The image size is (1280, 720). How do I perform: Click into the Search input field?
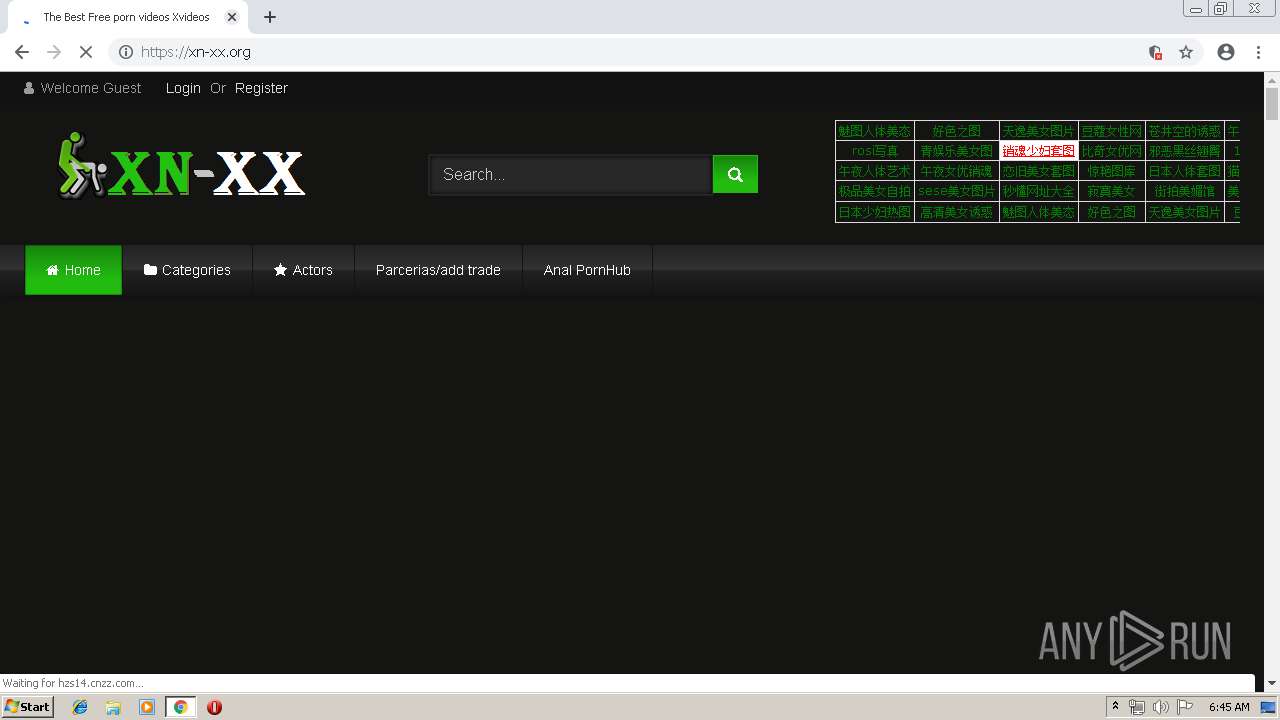pyautogui.click(x=570, y=174)
